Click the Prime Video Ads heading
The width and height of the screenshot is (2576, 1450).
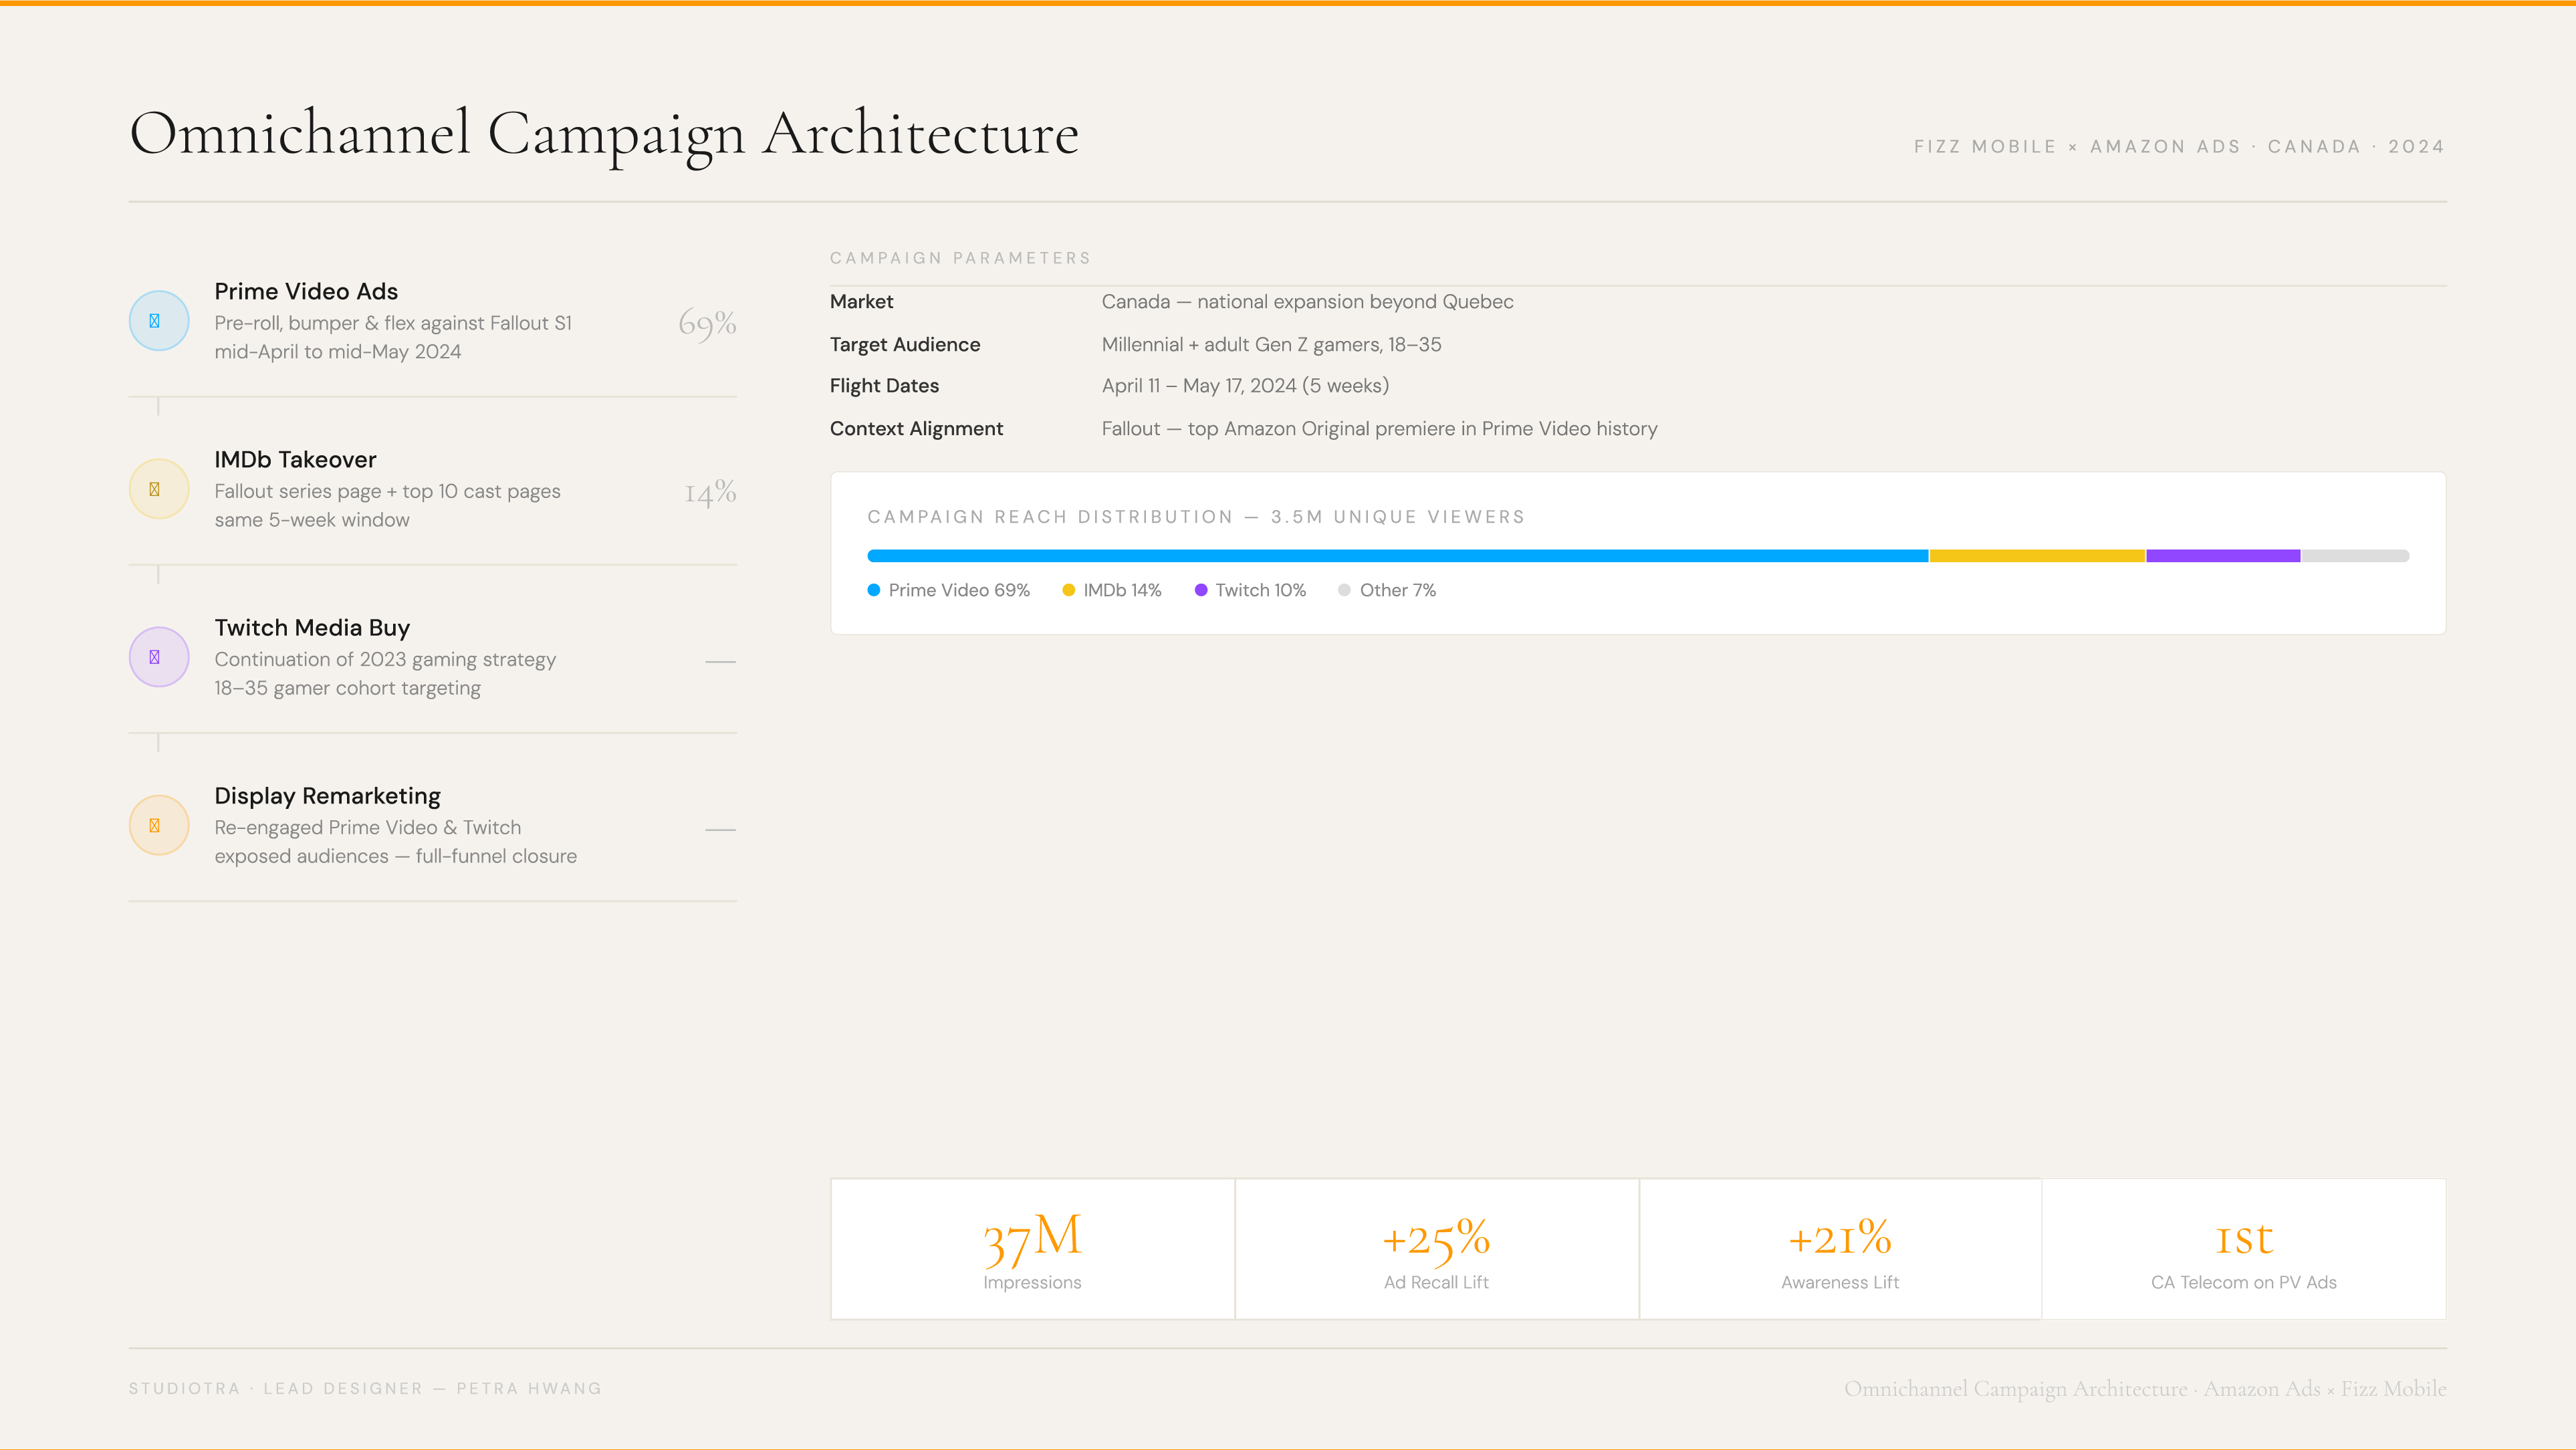click(x=306, y=291)
